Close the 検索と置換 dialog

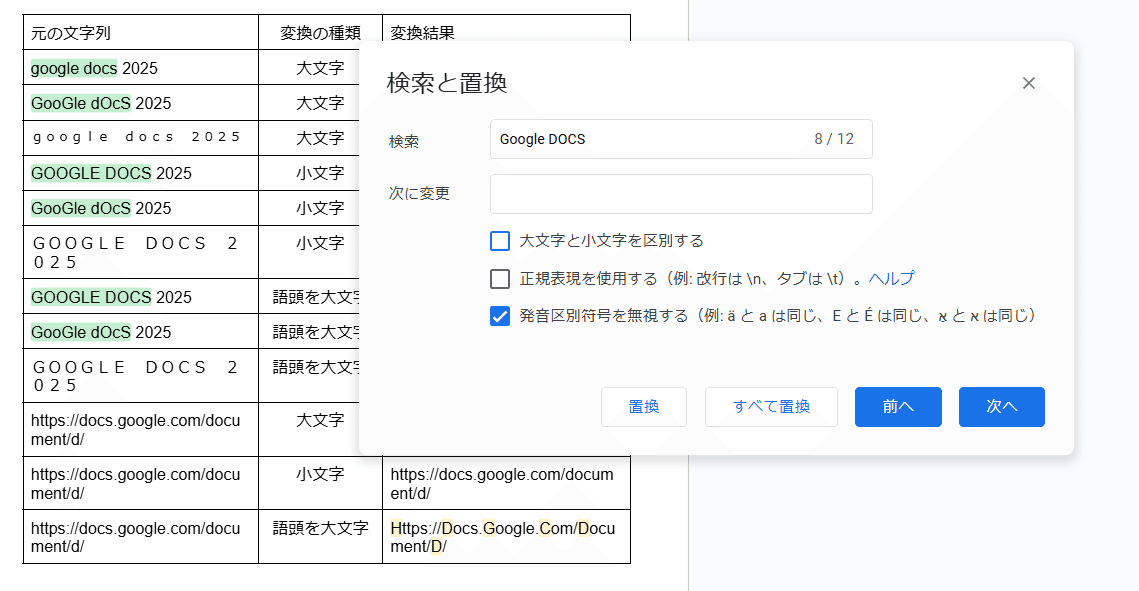(1028, 83)
